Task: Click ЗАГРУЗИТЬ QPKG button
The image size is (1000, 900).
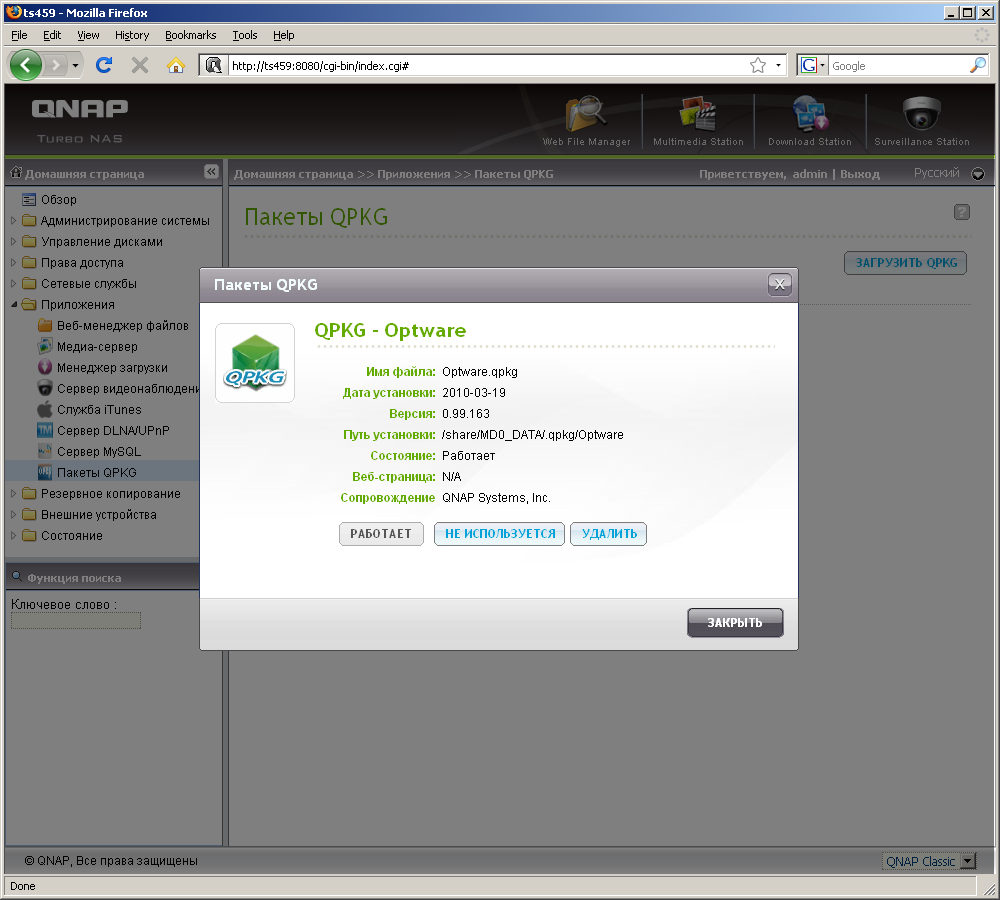Action: click(x=906, y=263)
